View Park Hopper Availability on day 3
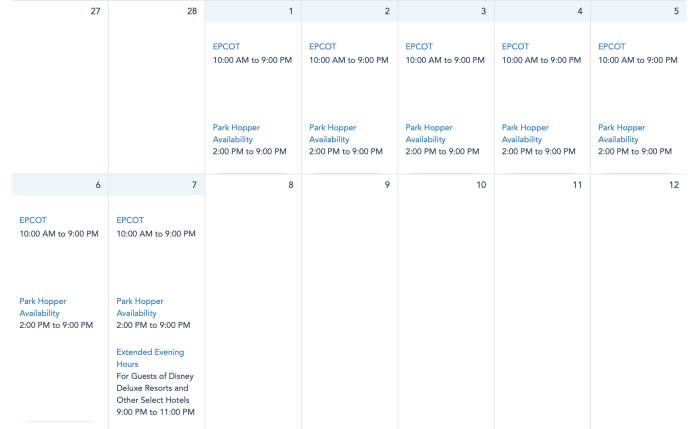Viewport: 700px width, 429px height. click(429, 133)
